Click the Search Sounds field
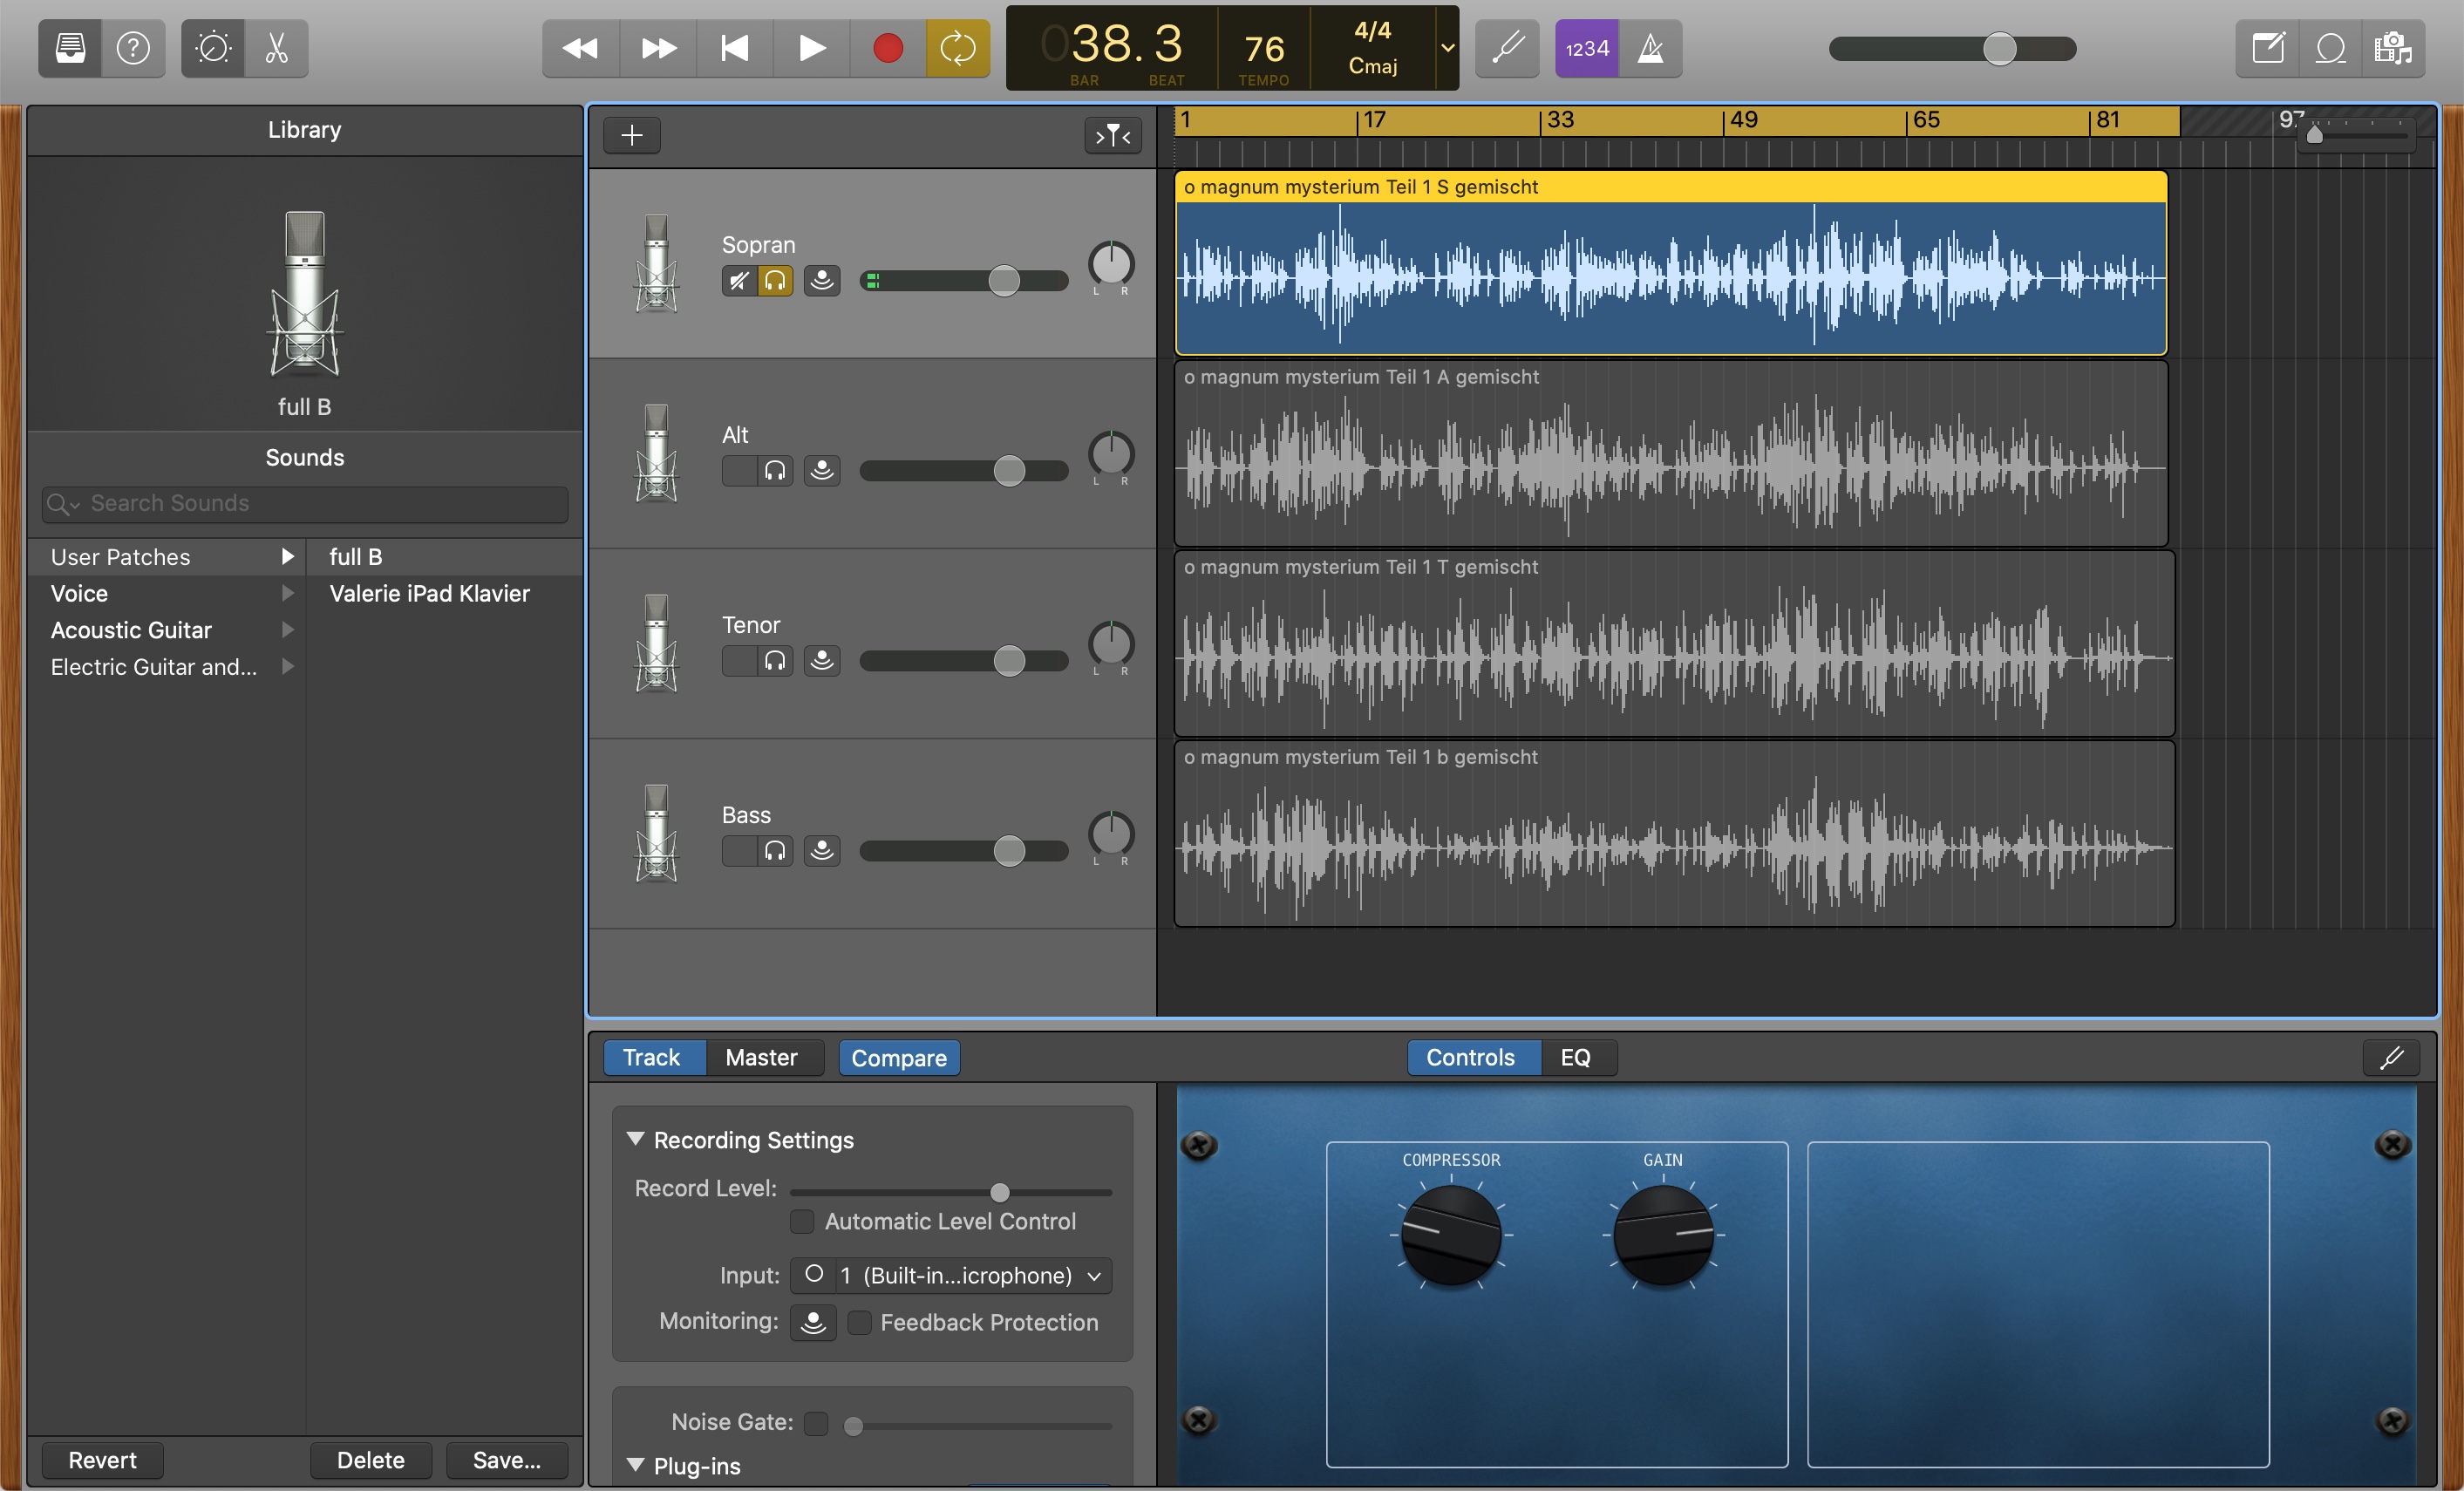Viewport: 2464px width, 1491px height. coord(305,503)
